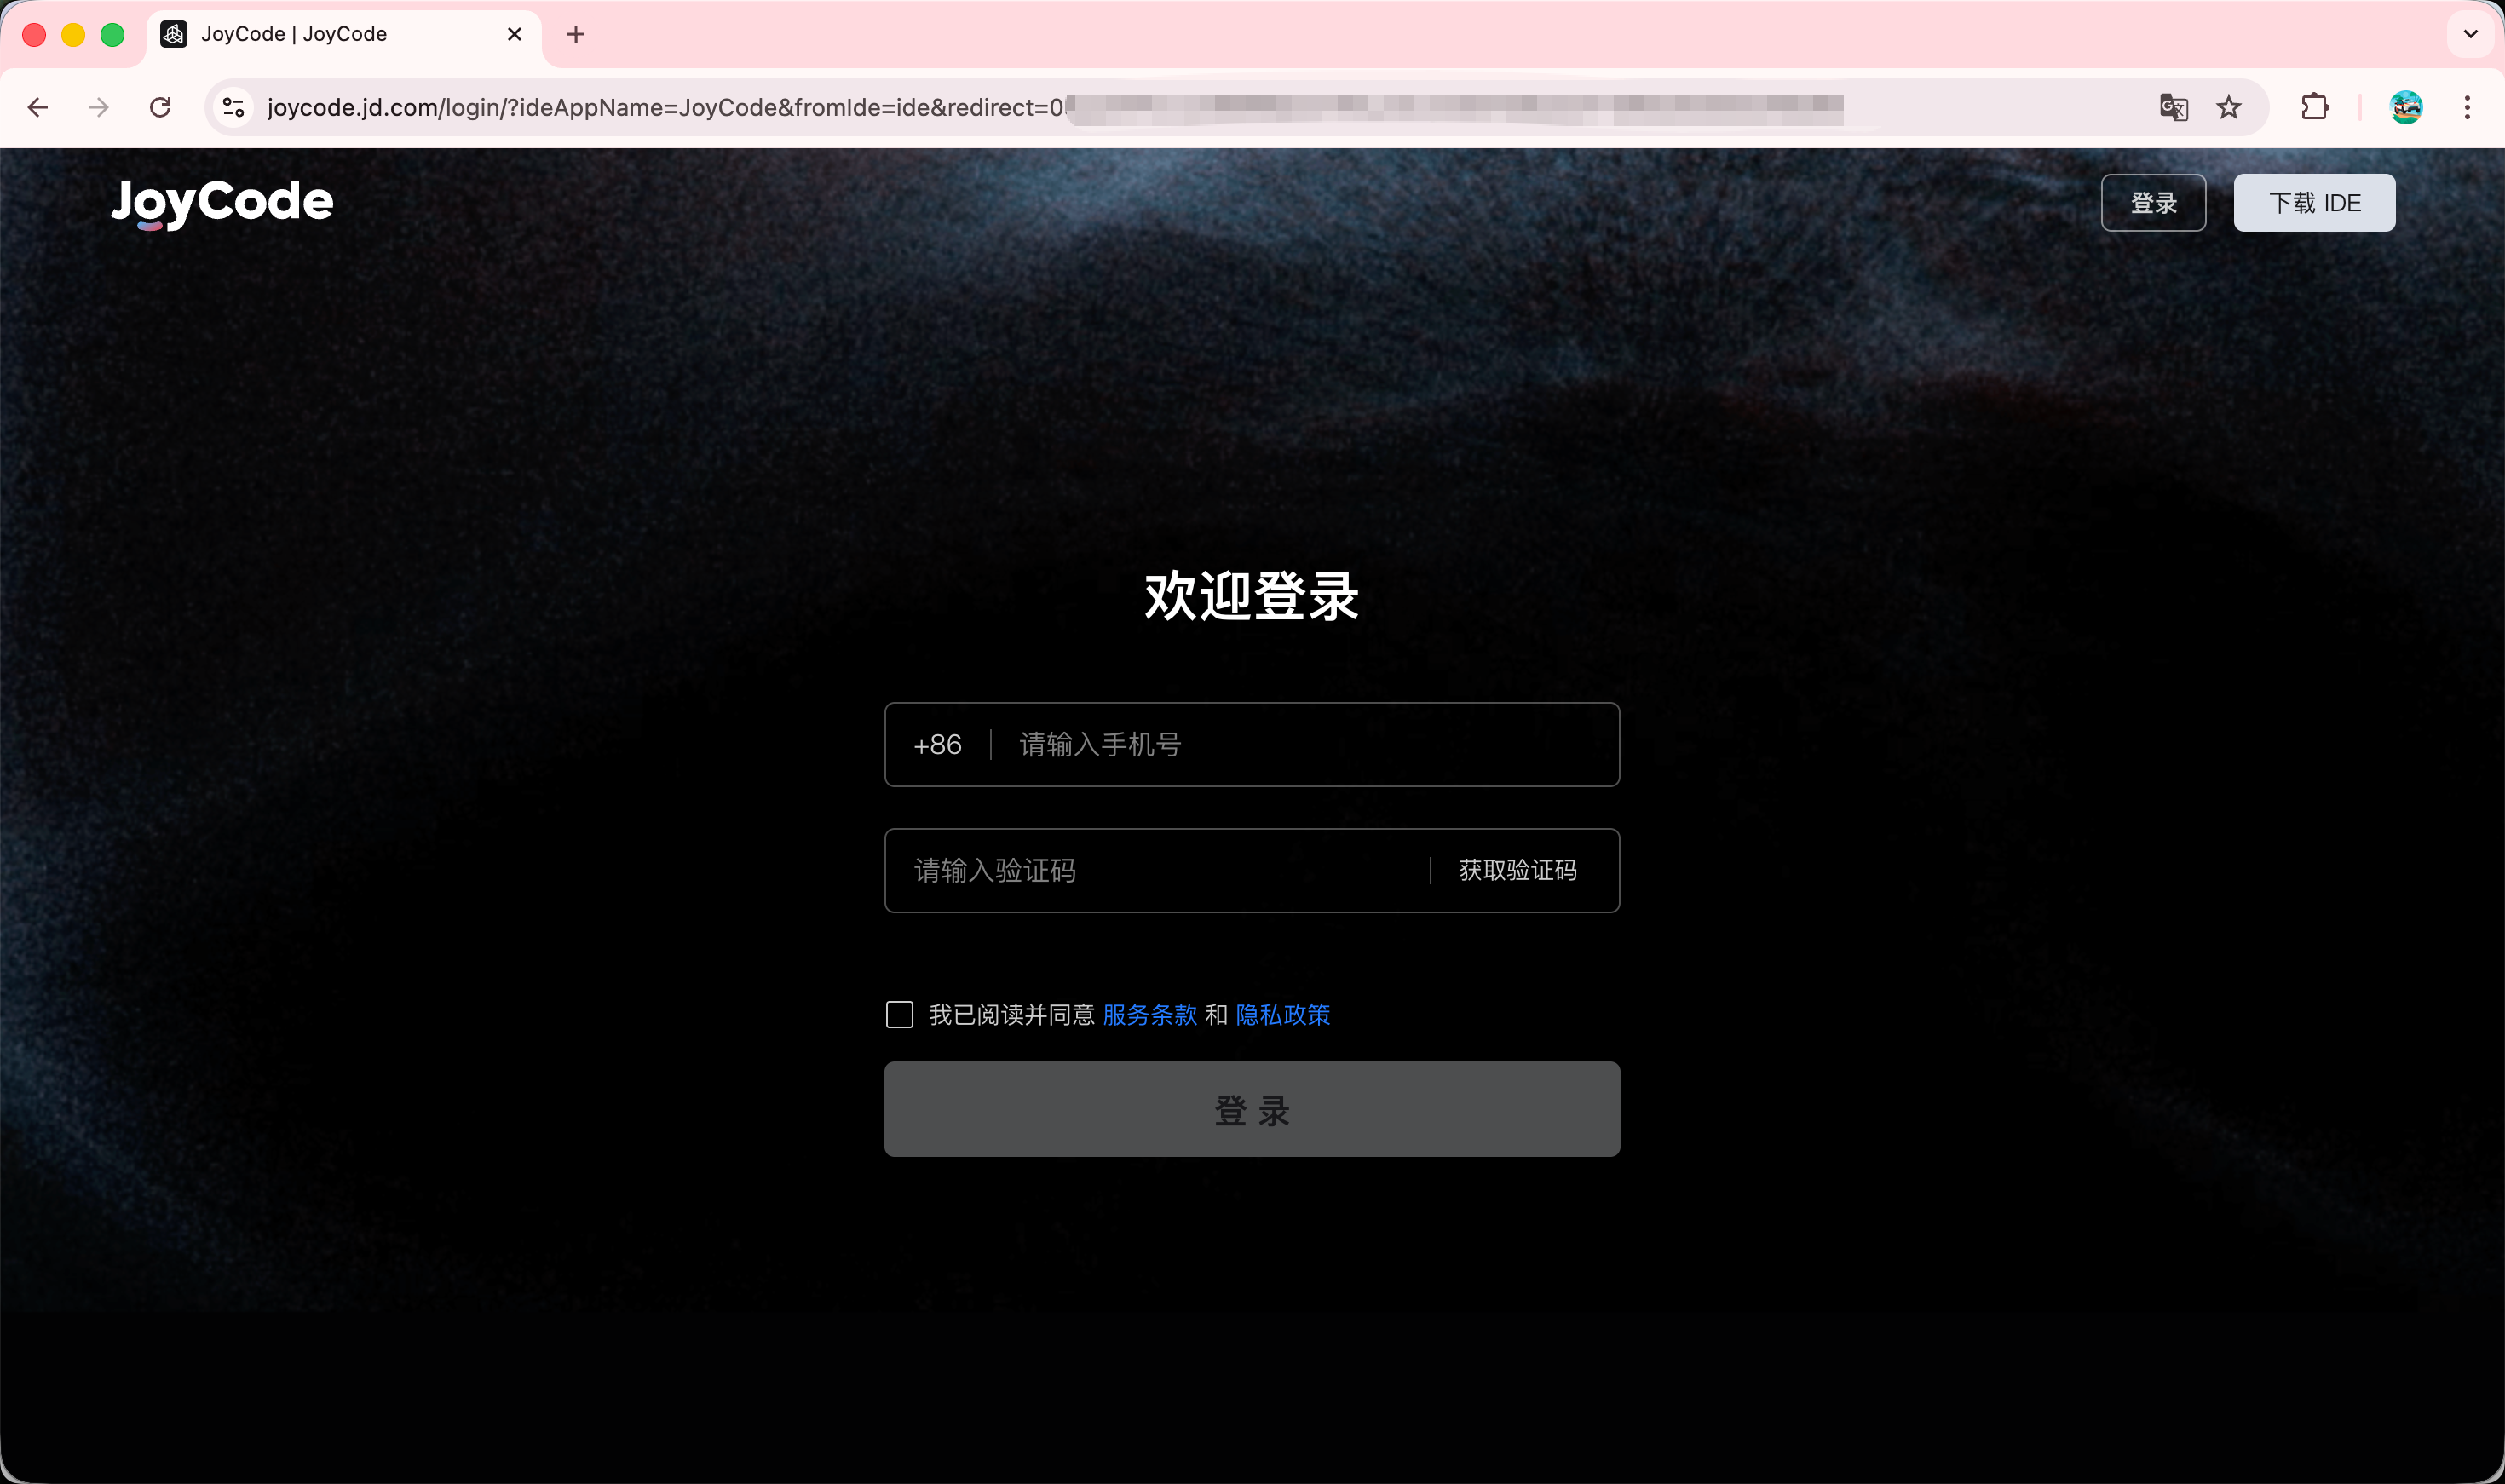
Task: Open Chrome's three-dot menu
Action: [2467, 107]
